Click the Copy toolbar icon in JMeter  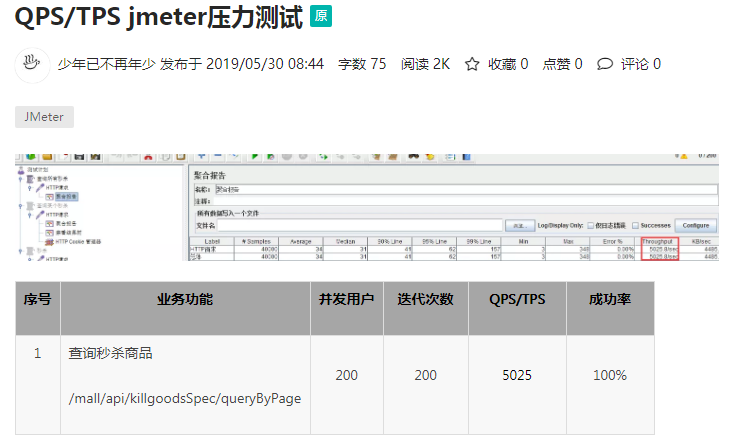pyautogui.click(x=164, y=156)
